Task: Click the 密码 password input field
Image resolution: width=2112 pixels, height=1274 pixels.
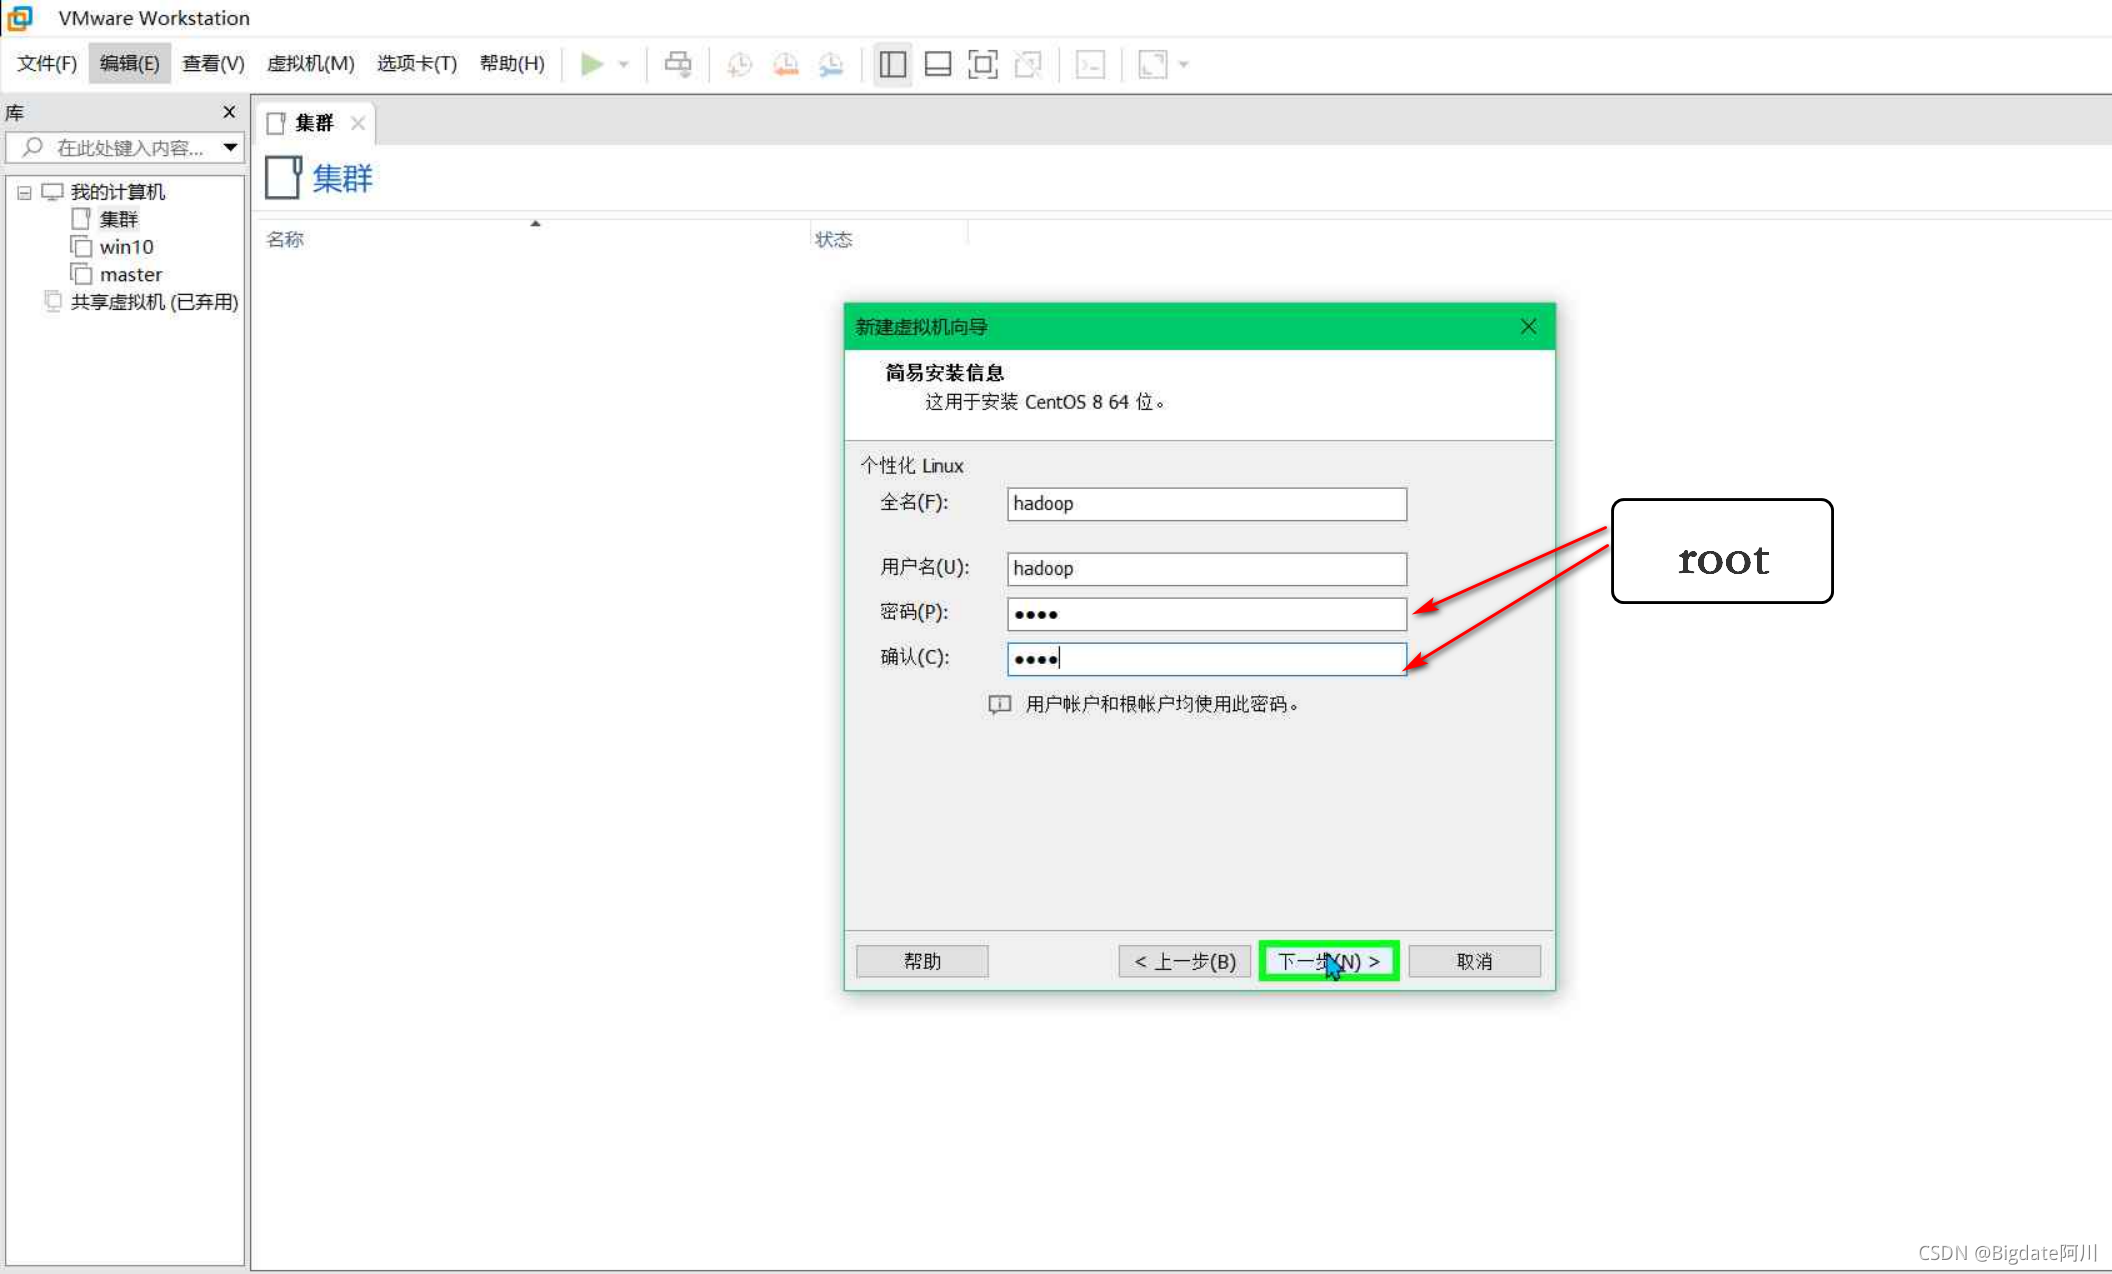Action: click(x=1204, y=614)
